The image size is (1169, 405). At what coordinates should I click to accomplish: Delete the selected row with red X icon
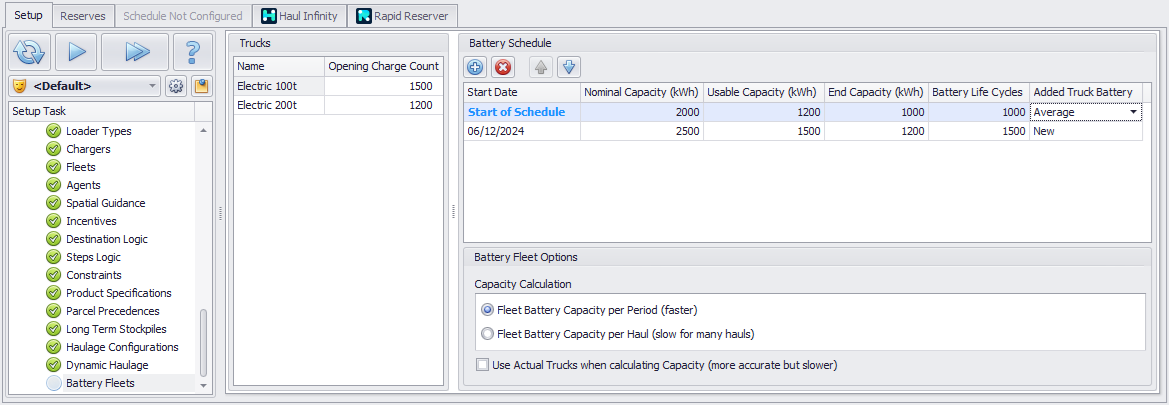pos(503,67)
